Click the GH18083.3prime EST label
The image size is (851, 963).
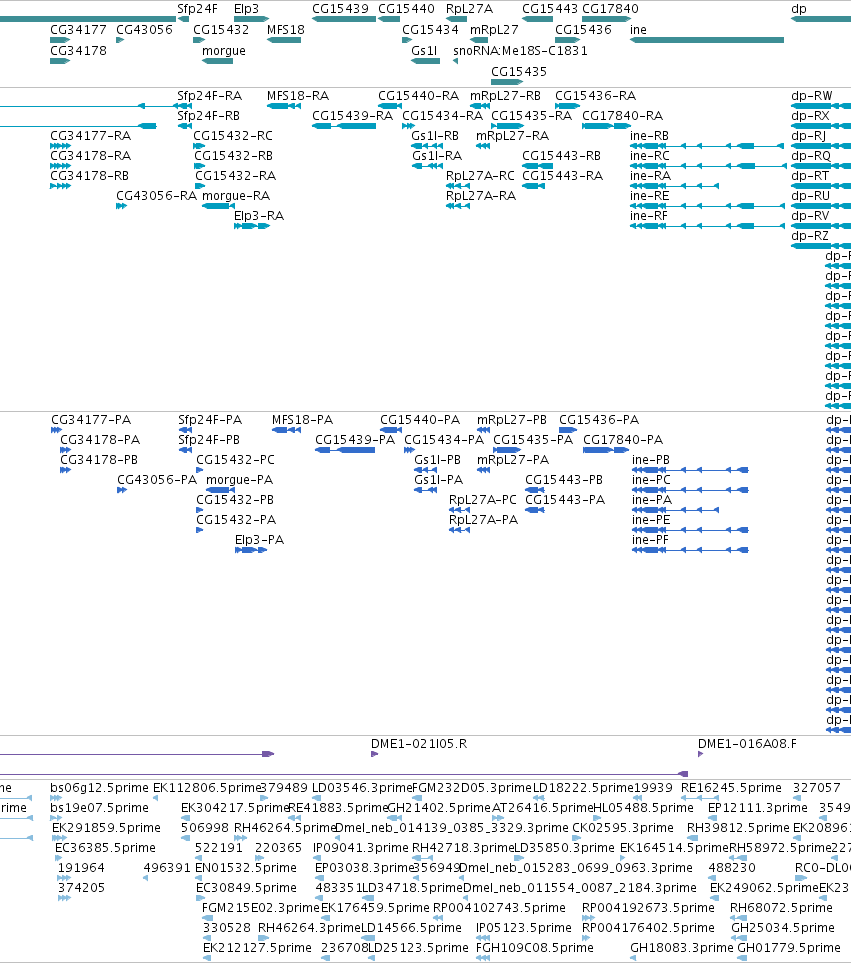(682, 948)
